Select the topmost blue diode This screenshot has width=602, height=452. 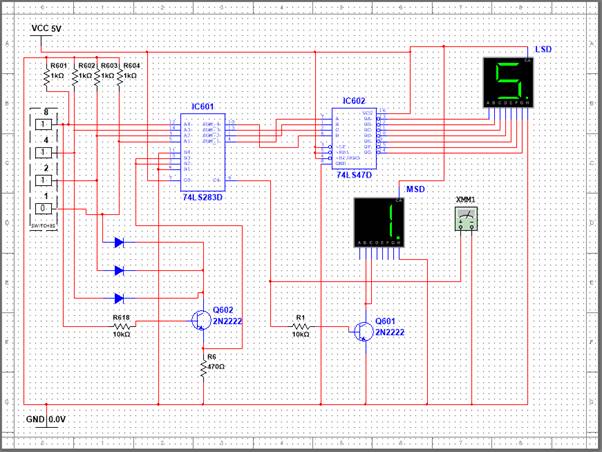(119, 242)
